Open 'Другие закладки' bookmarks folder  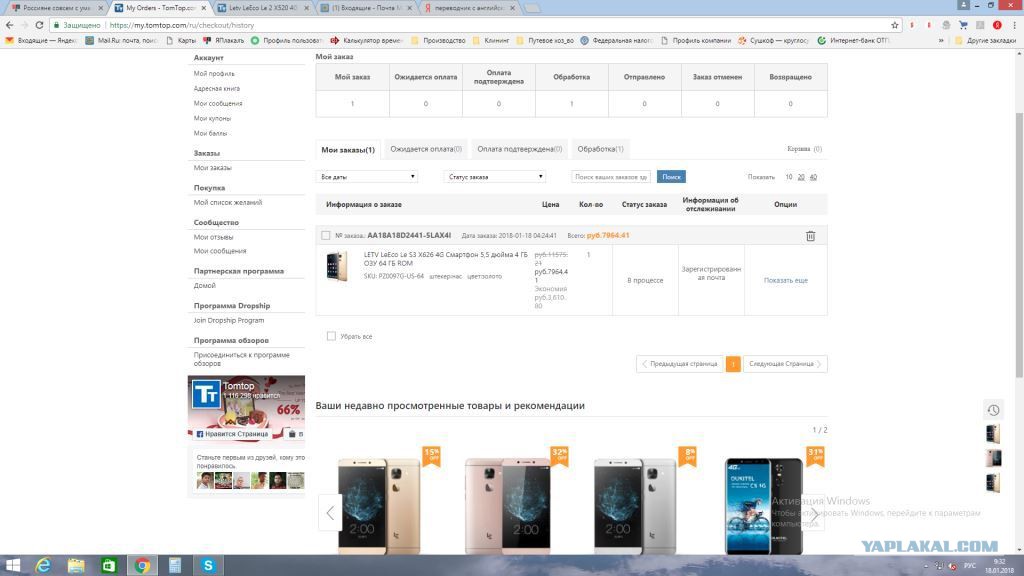(985, 40)
